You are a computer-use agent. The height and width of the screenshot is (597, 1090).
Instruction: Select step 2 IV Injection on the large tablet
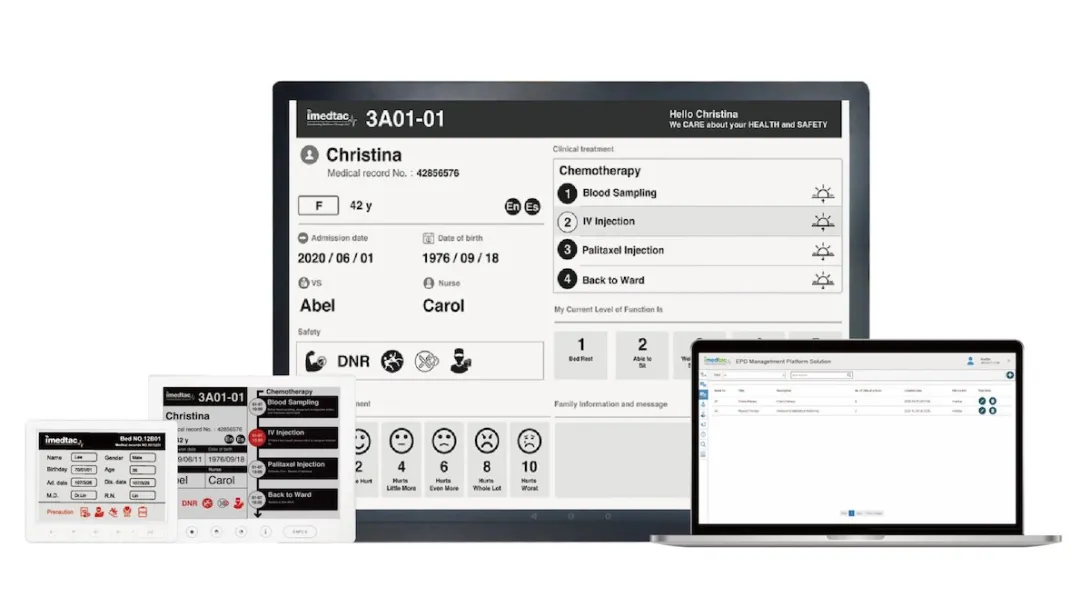point(698,222)
